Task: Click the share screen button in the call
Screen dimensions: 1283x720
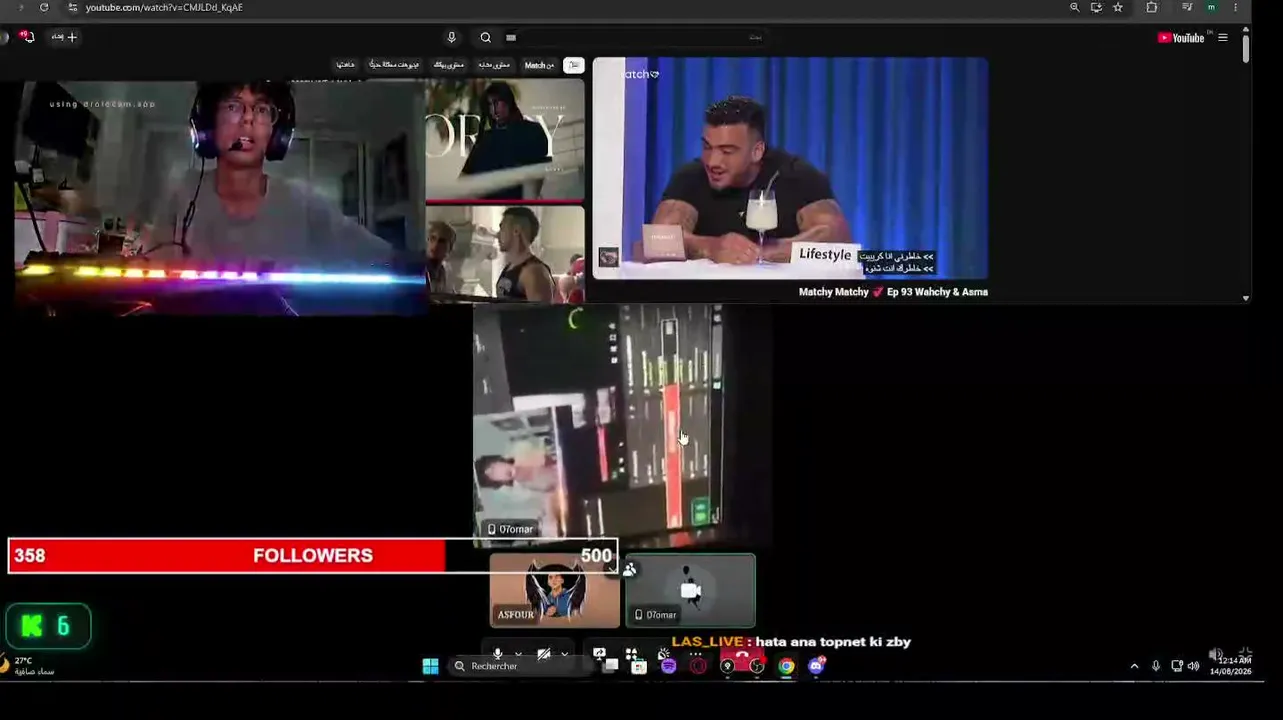Action: (599, 654)
